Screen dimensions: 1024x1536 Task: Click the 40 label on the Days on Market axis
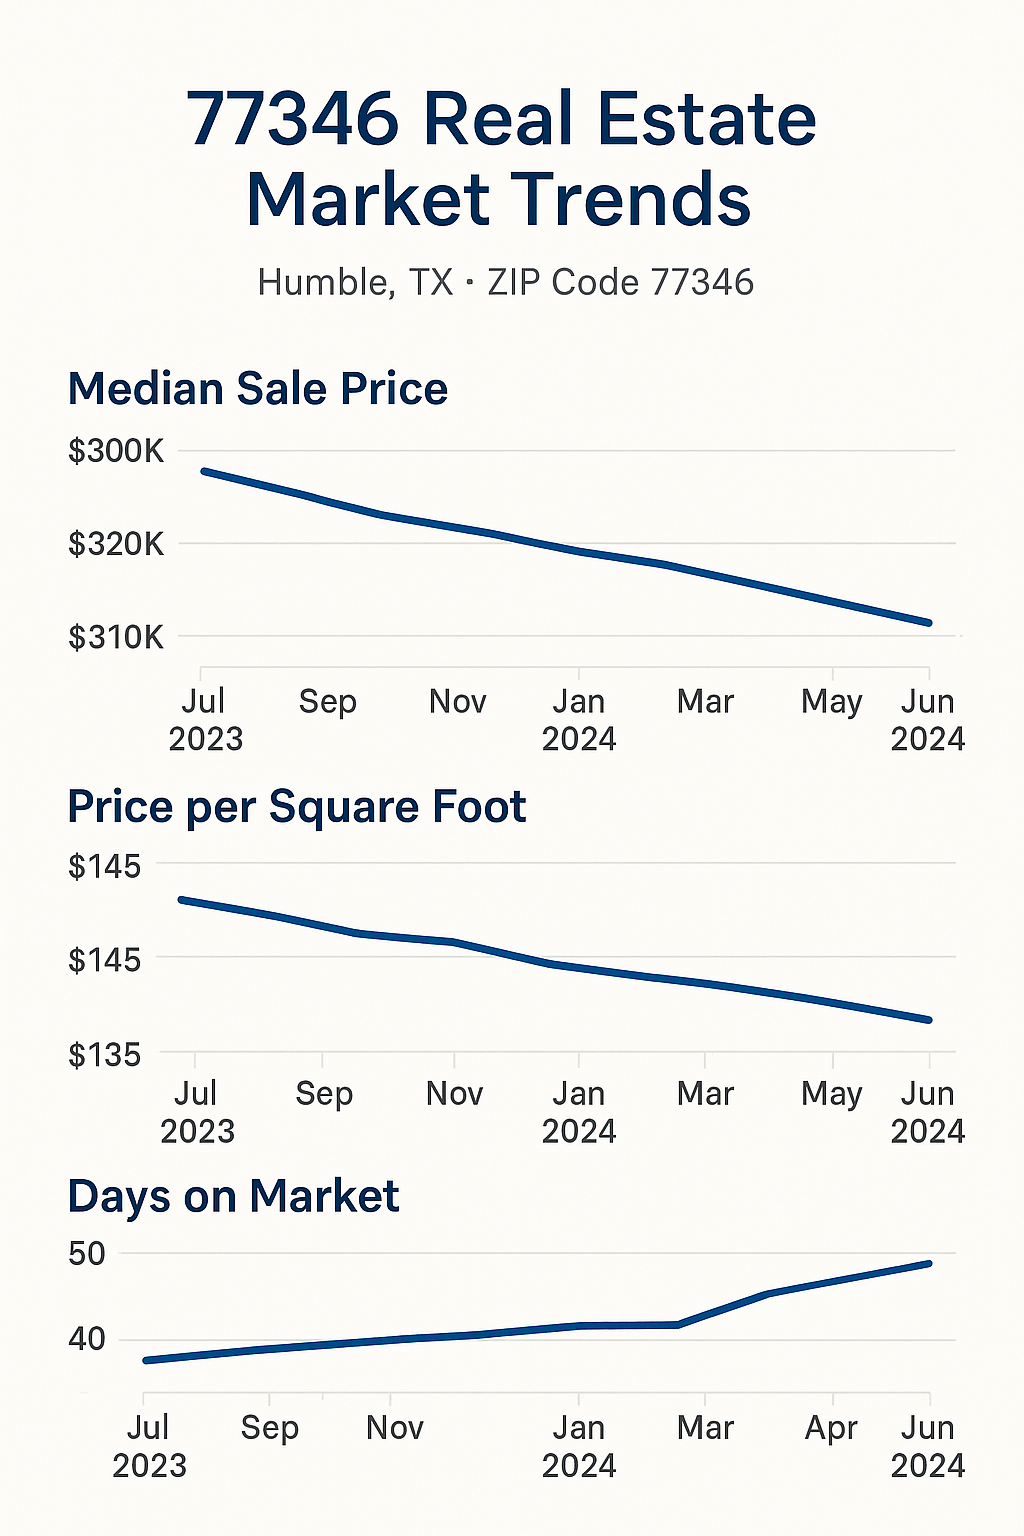(87, 1339)
